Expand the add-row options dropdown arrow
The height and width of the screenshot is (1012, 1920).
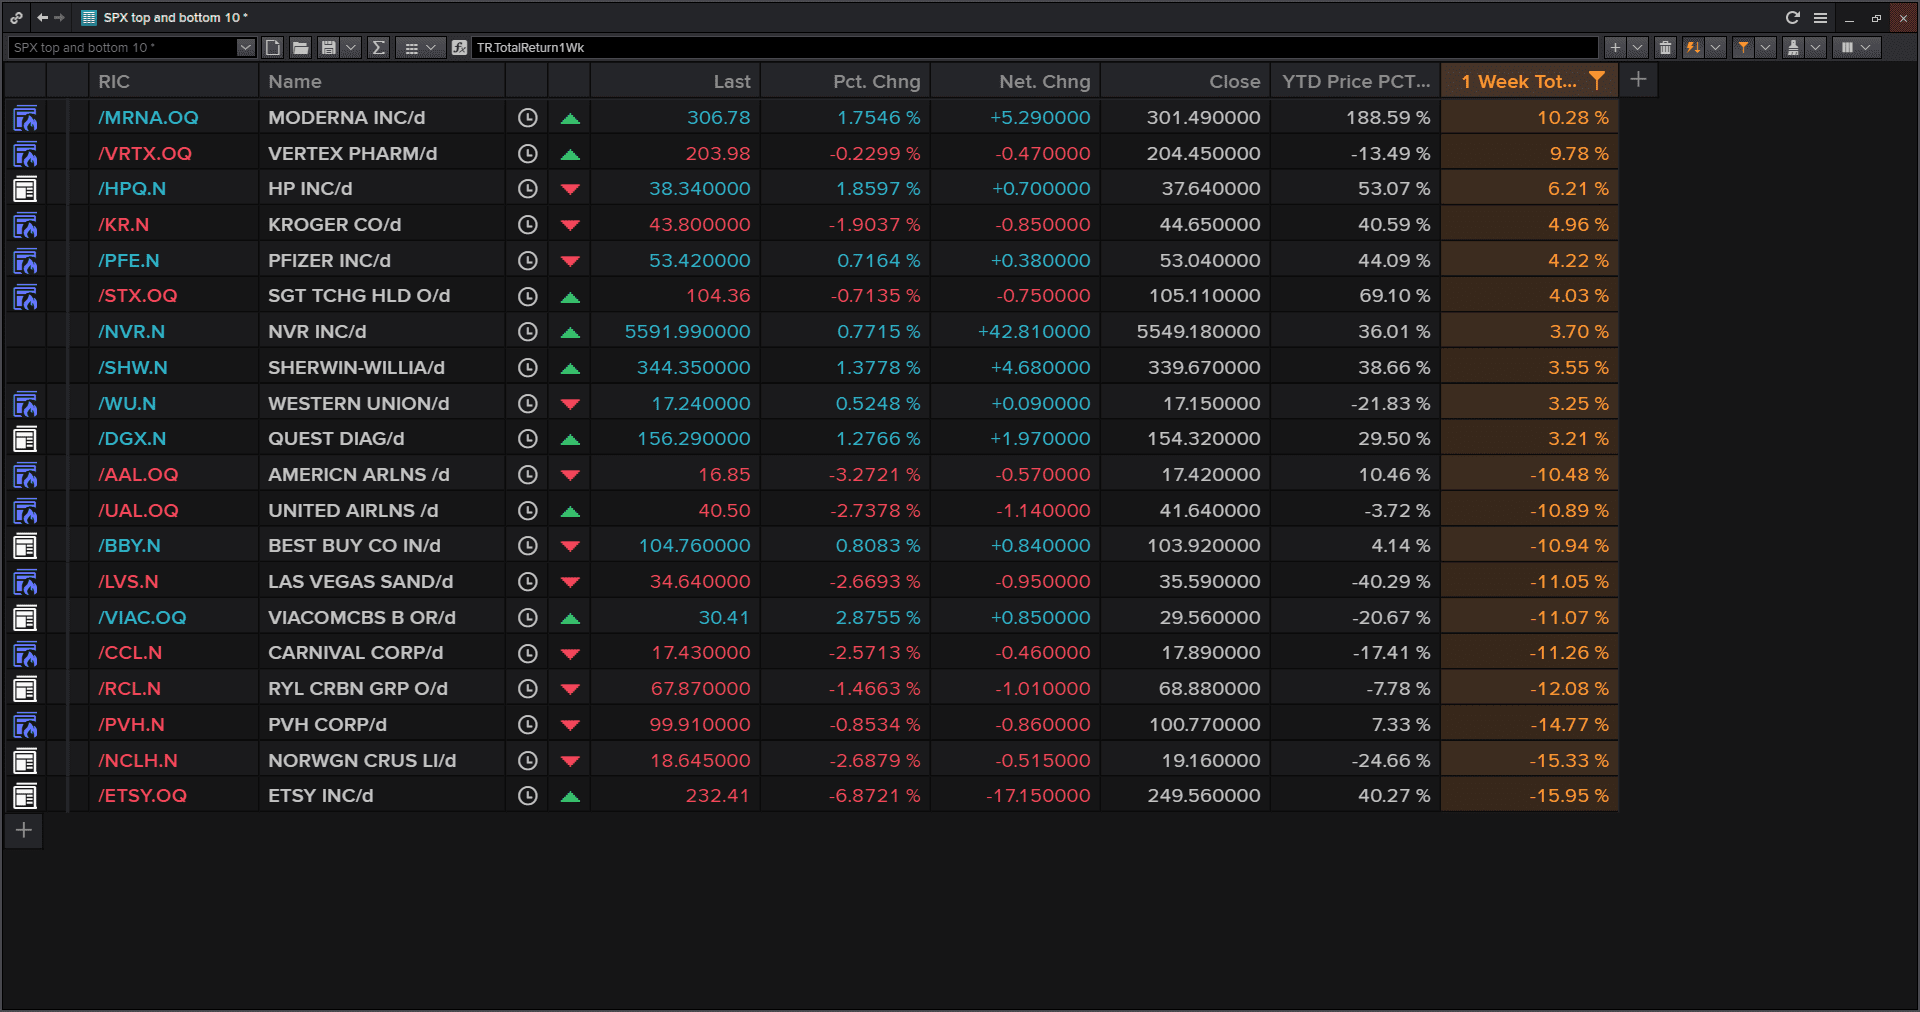pyautogui.click(x=1638, y=47)
